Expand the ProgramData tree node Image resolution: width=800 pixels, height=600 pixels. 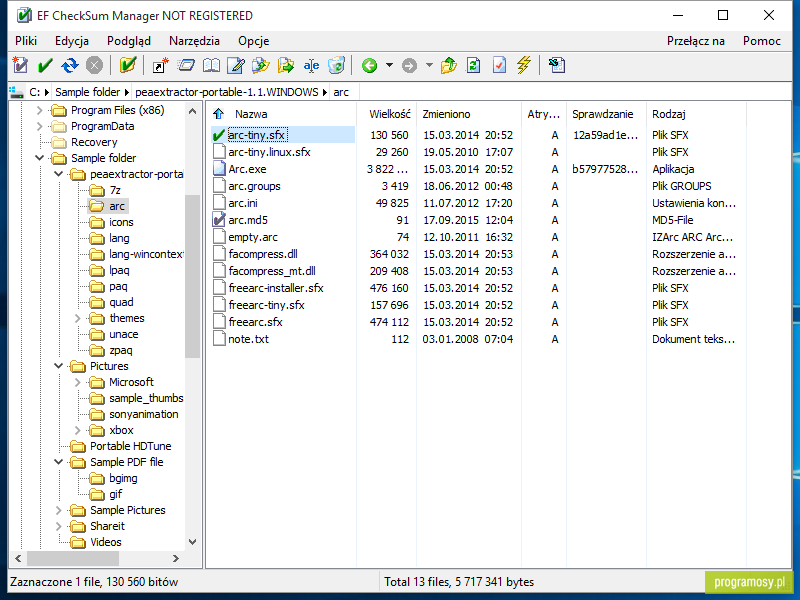coord(40,126)
